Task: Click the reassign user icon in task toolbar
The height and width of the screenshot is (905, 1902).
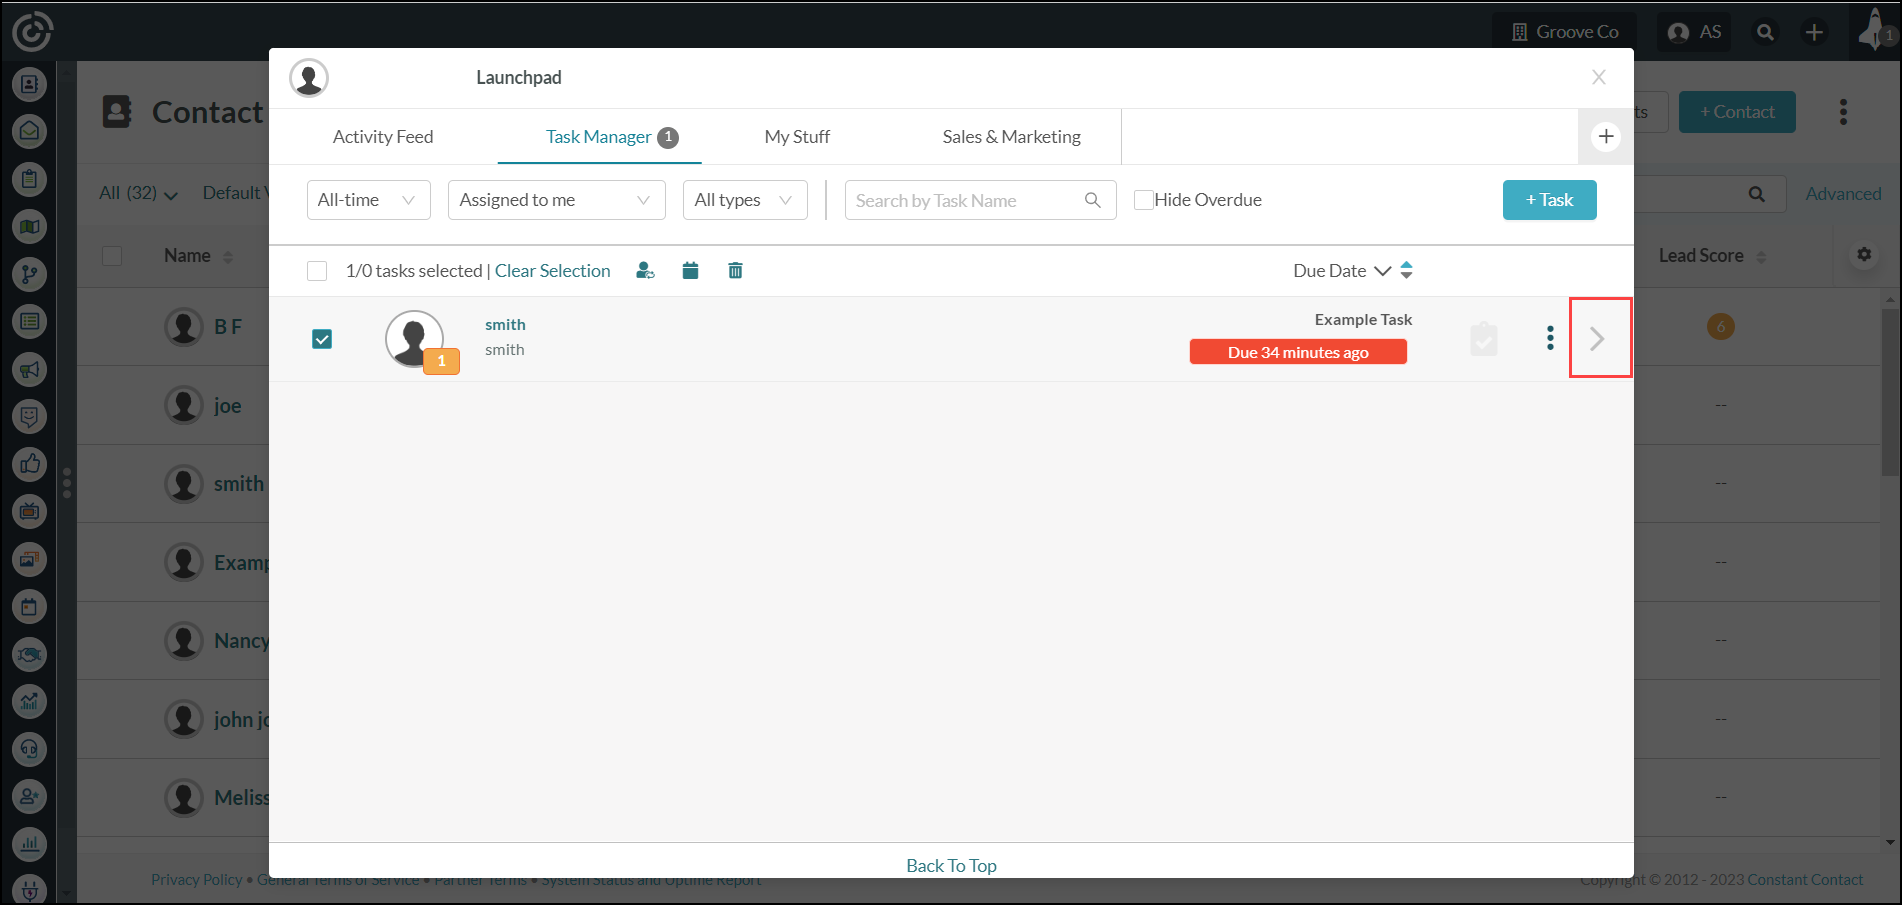Action: [x=646, y=270]
